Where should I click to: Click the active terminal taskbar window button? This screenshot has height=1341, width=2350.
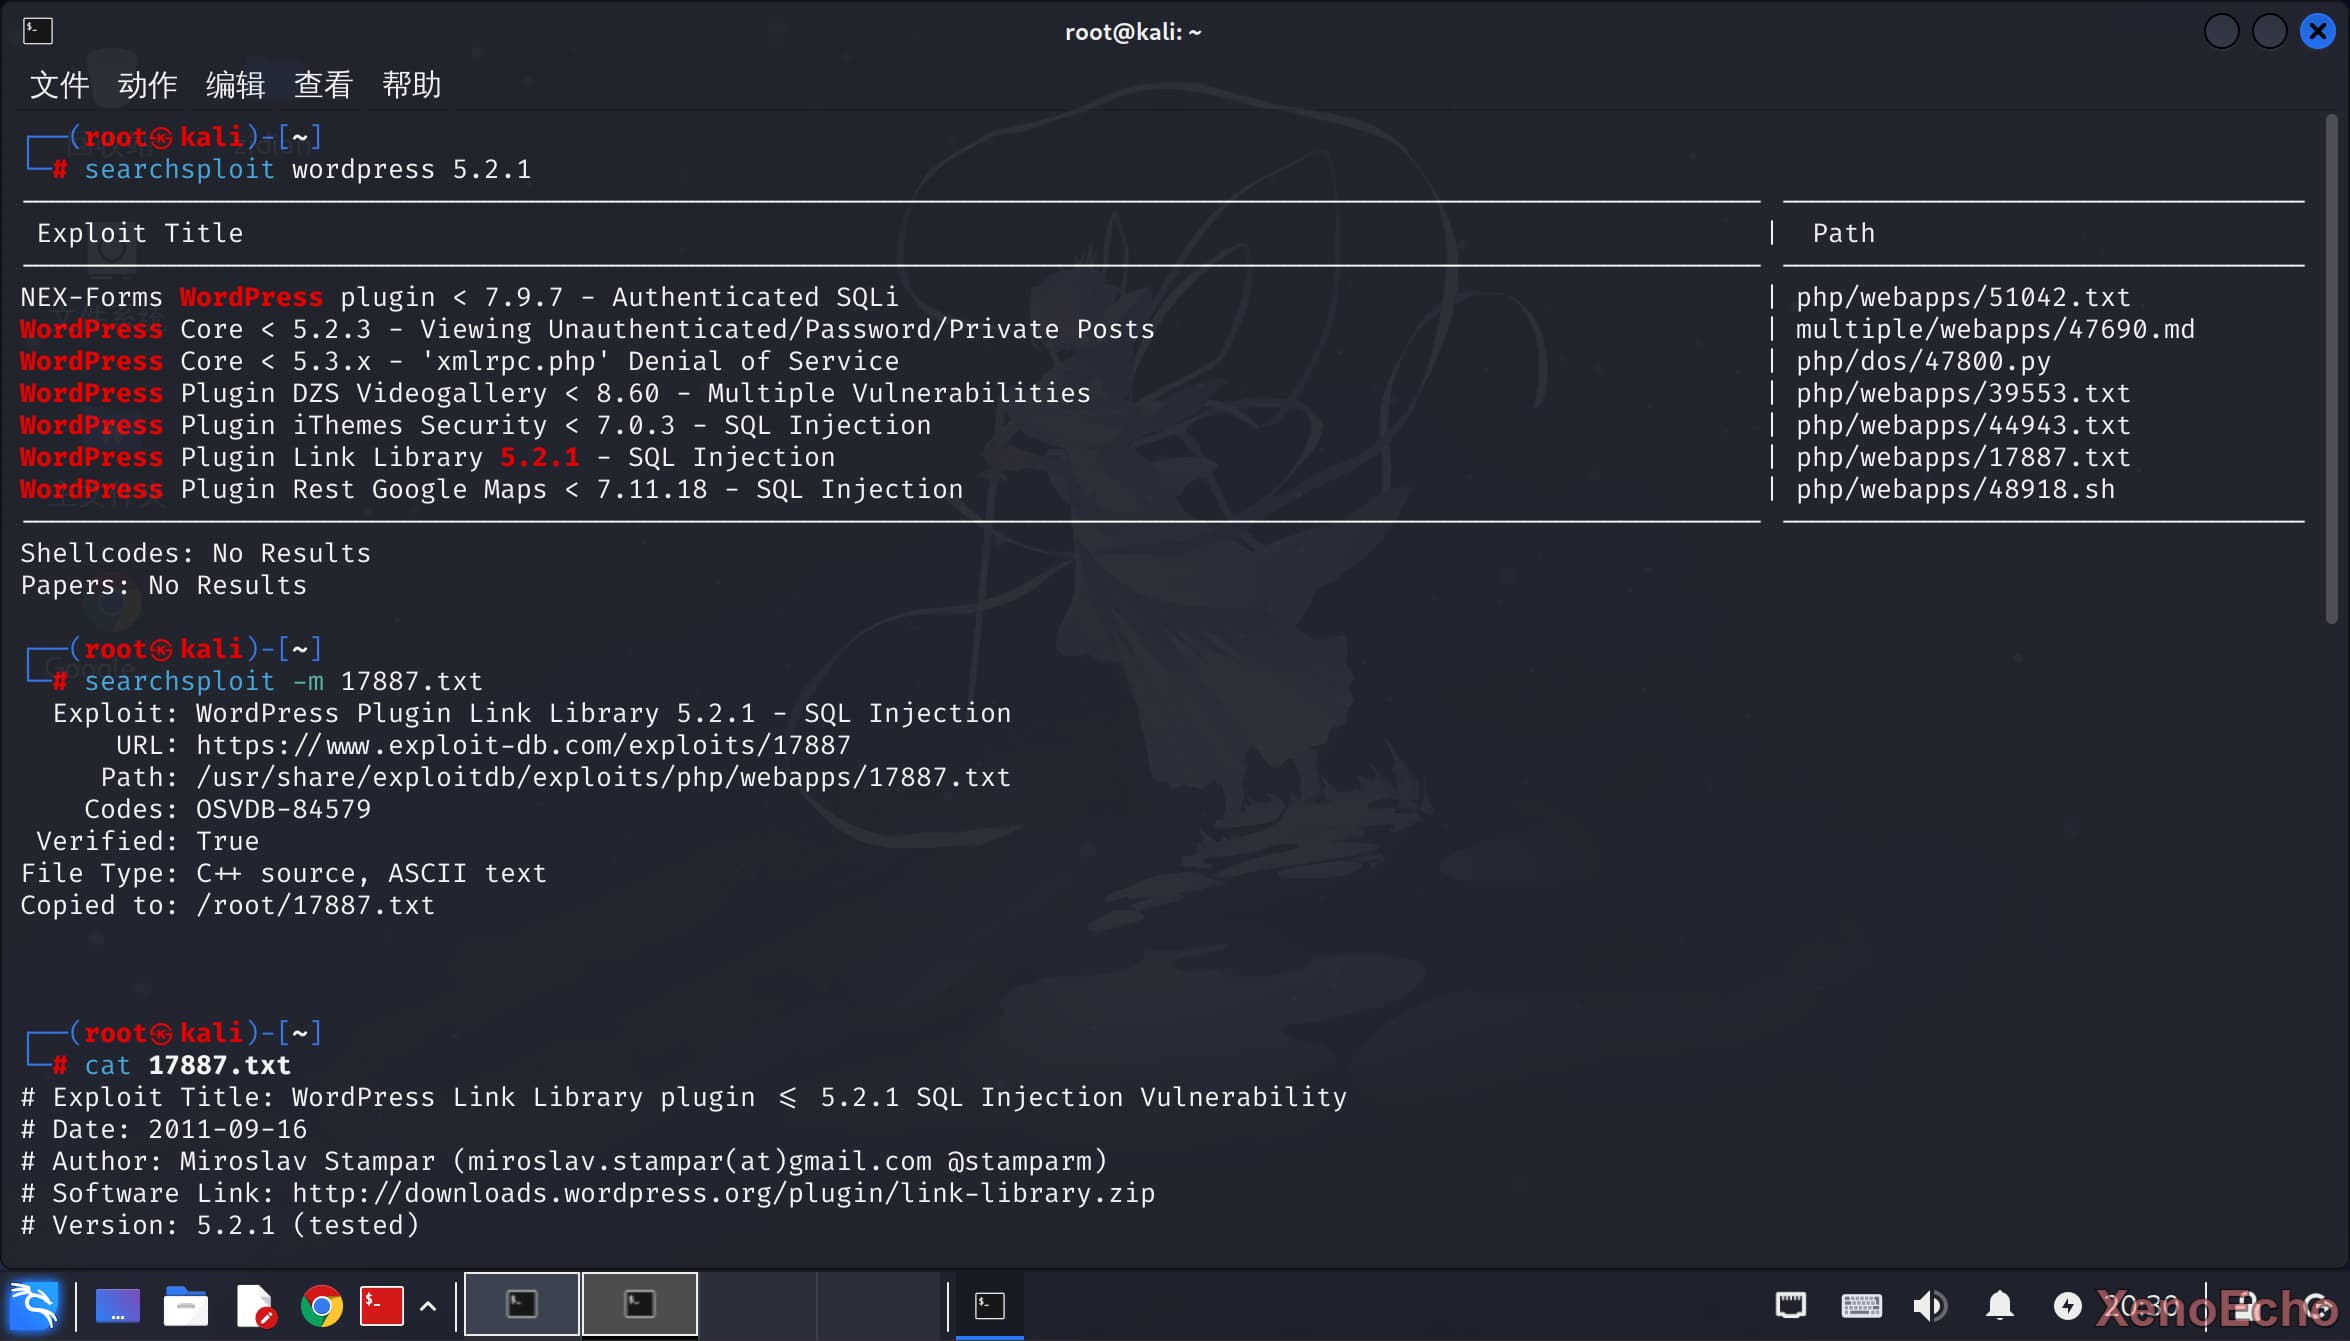[989, 1304]
